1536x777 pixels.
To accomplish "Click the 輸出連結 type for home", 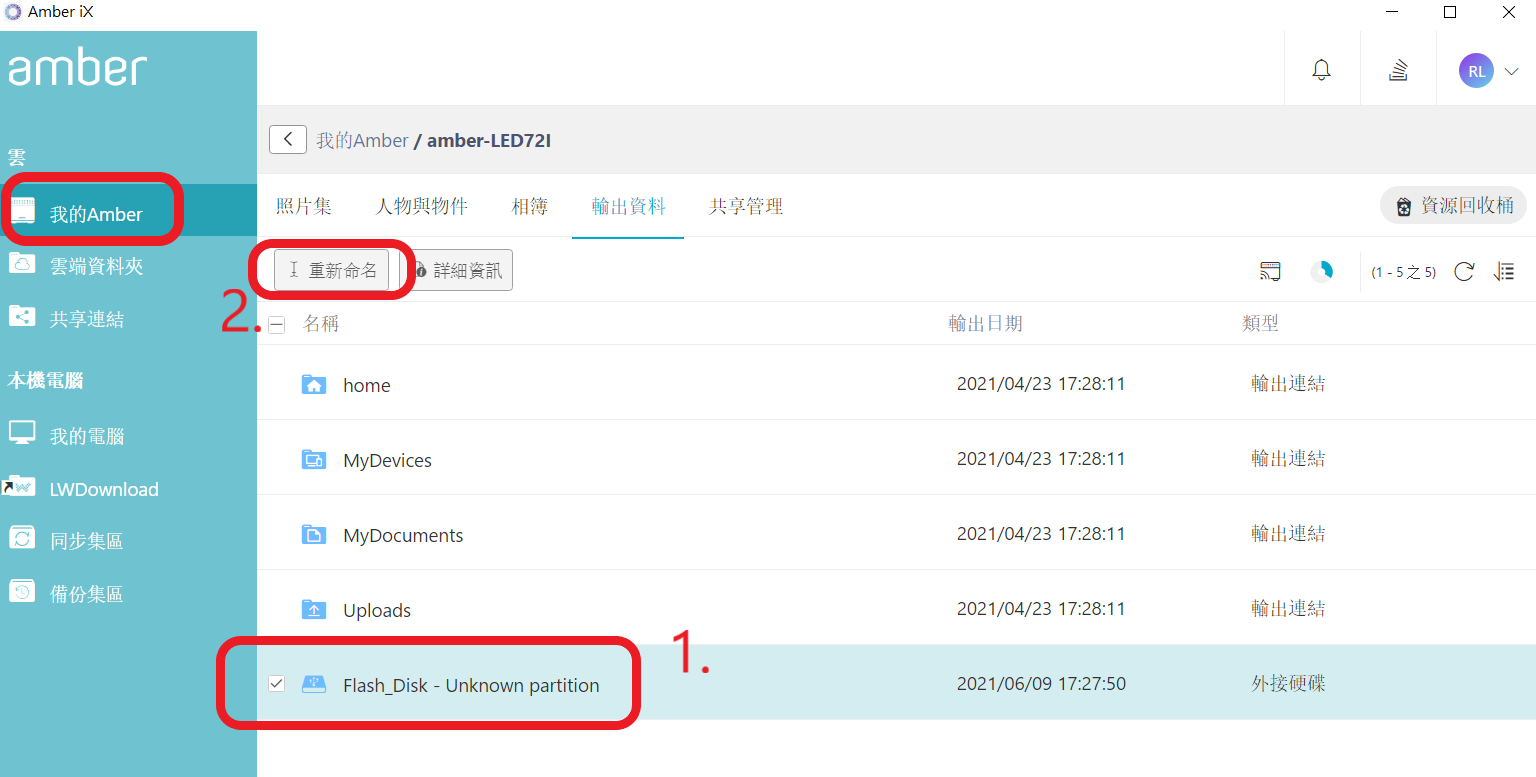I will click(1288, 383).
